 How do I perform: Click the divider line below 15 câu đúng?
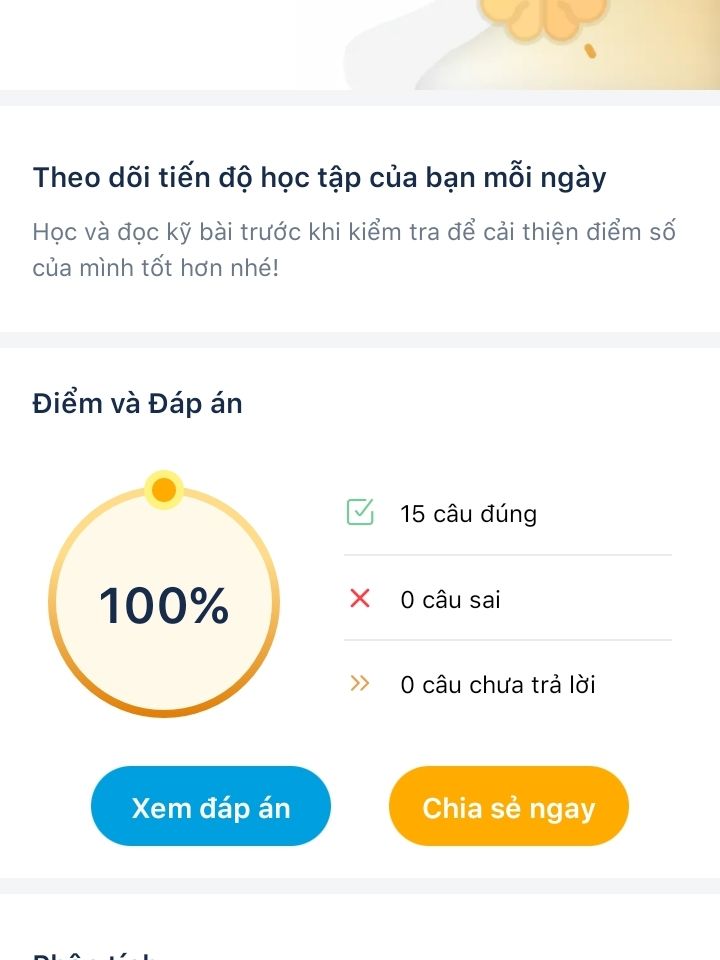click(x=508, y=555)
